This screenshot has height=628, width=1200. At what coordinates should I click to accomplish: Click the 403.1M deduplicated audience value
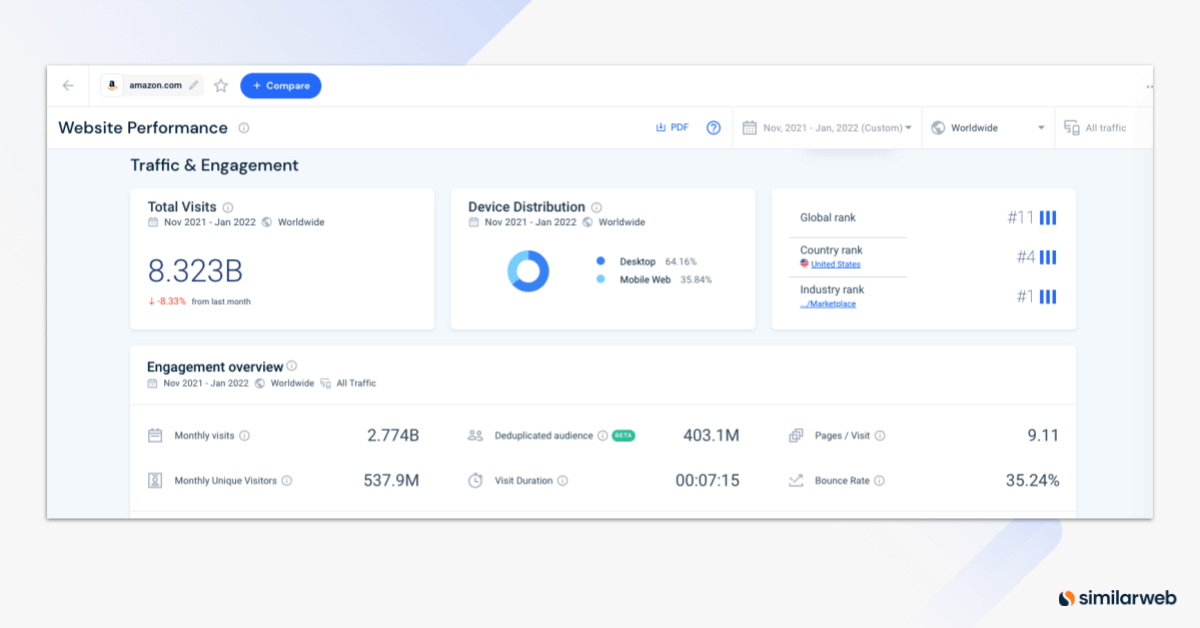coord(711,436)
